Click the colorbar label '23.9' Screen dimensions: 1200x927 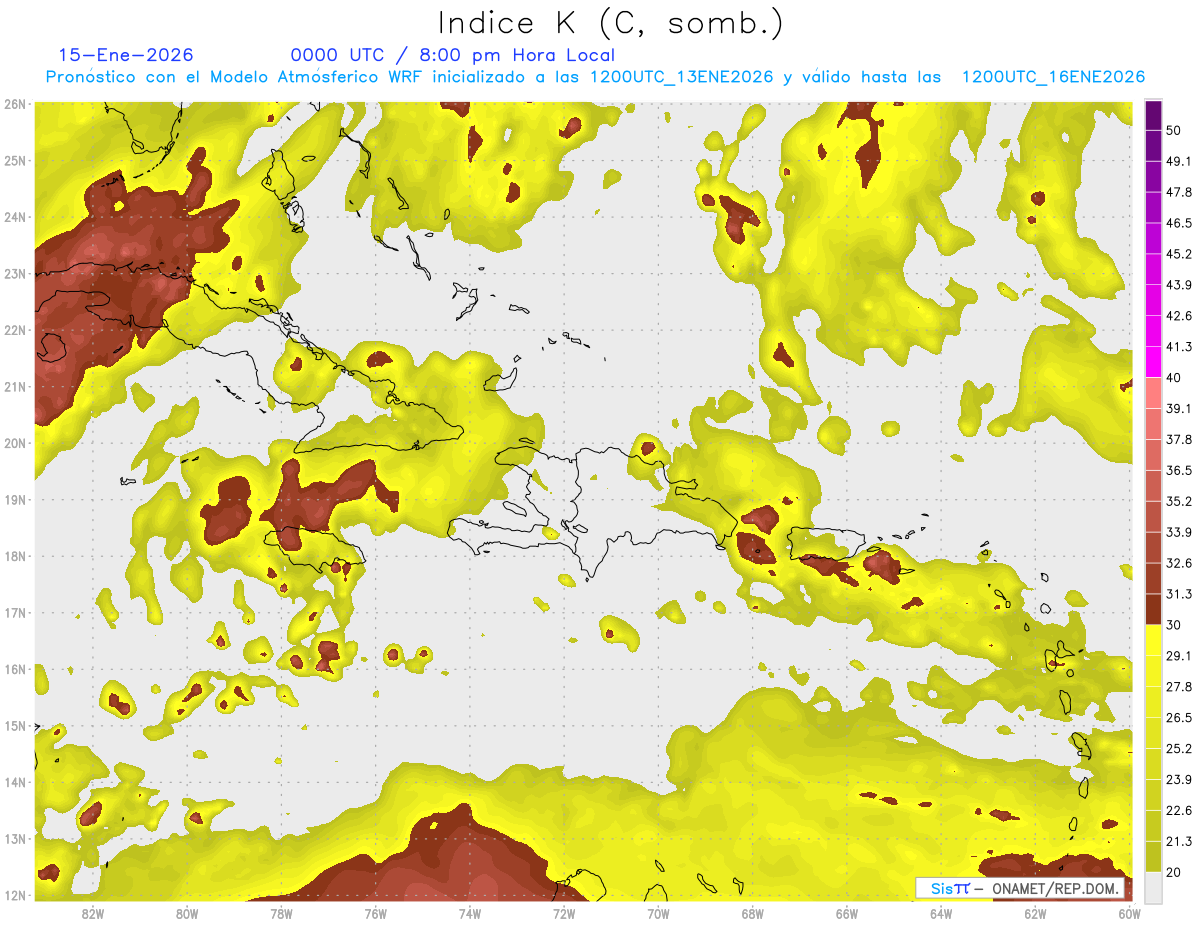1178,779
